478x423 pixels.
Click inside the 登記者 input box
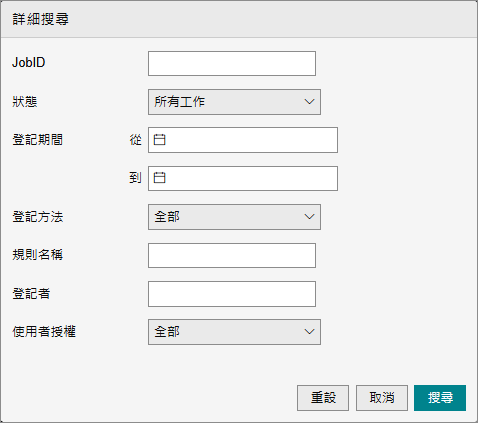(x=232, y=294)
